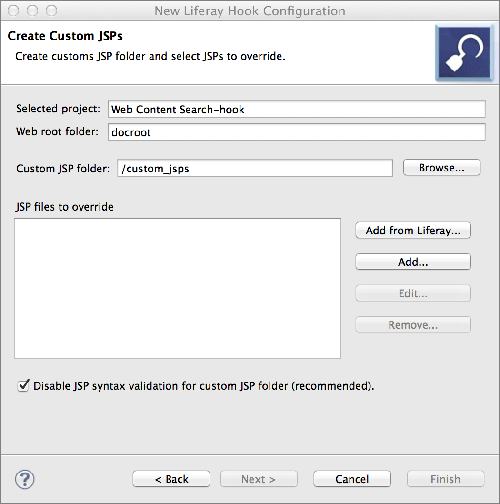The width and height of the screenshot is (500, 504).
Task: Minimize the hook configuration dialog window
Action: click(x=32, y=11)
